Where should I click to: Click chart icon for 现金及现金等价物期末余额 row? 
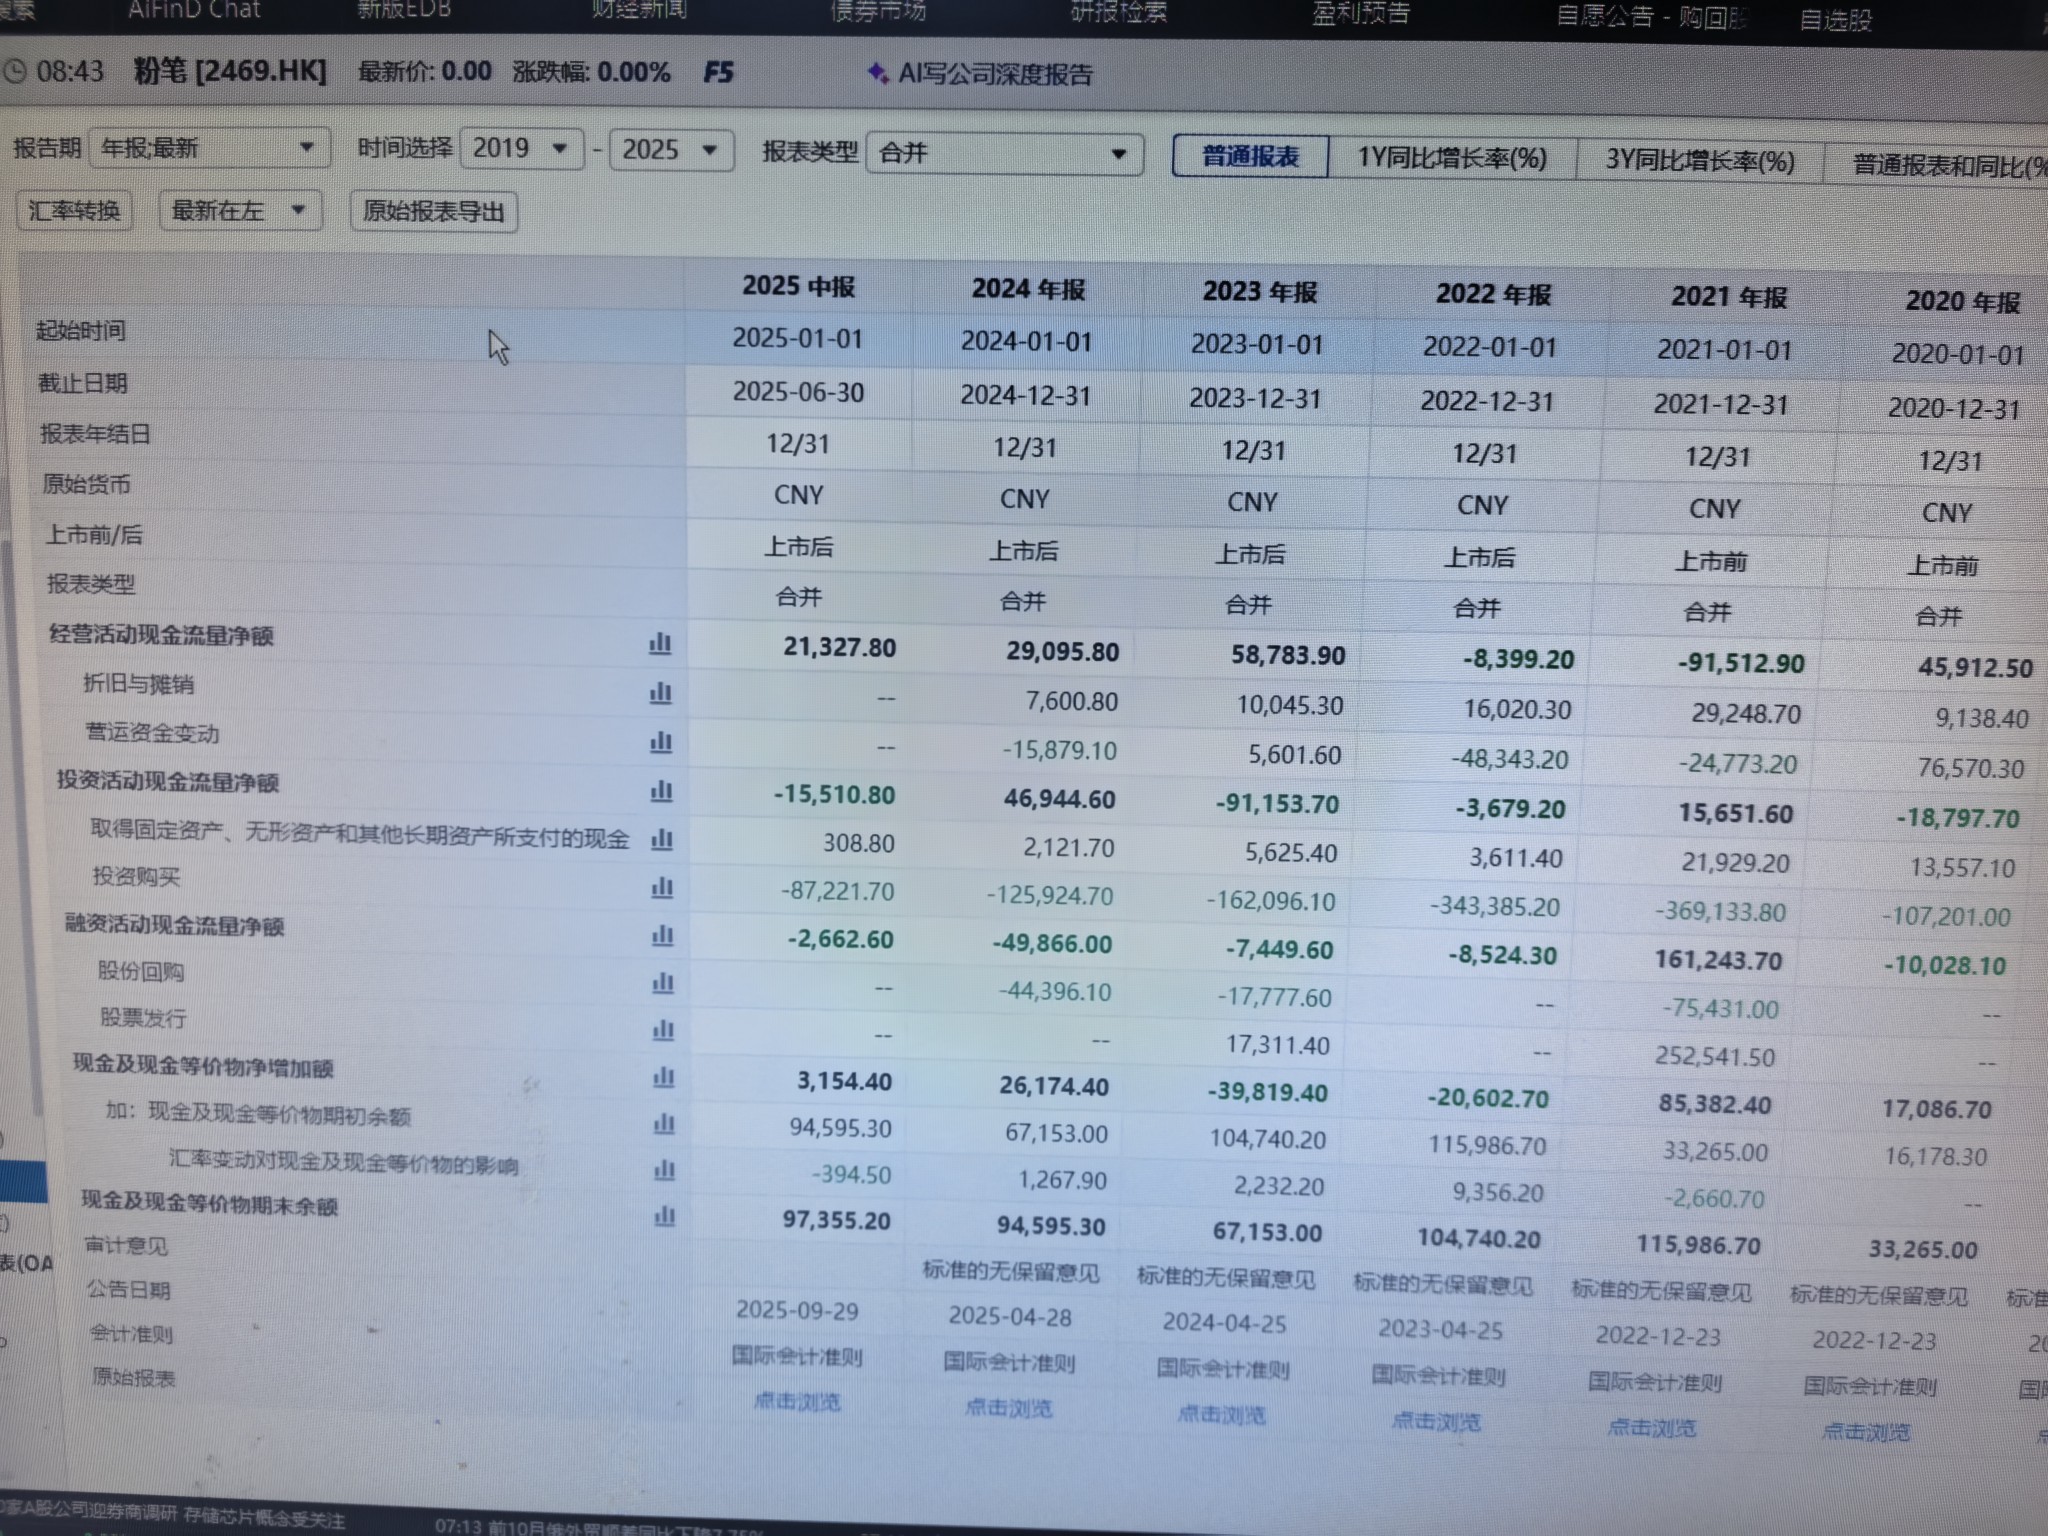[664, 1217]
